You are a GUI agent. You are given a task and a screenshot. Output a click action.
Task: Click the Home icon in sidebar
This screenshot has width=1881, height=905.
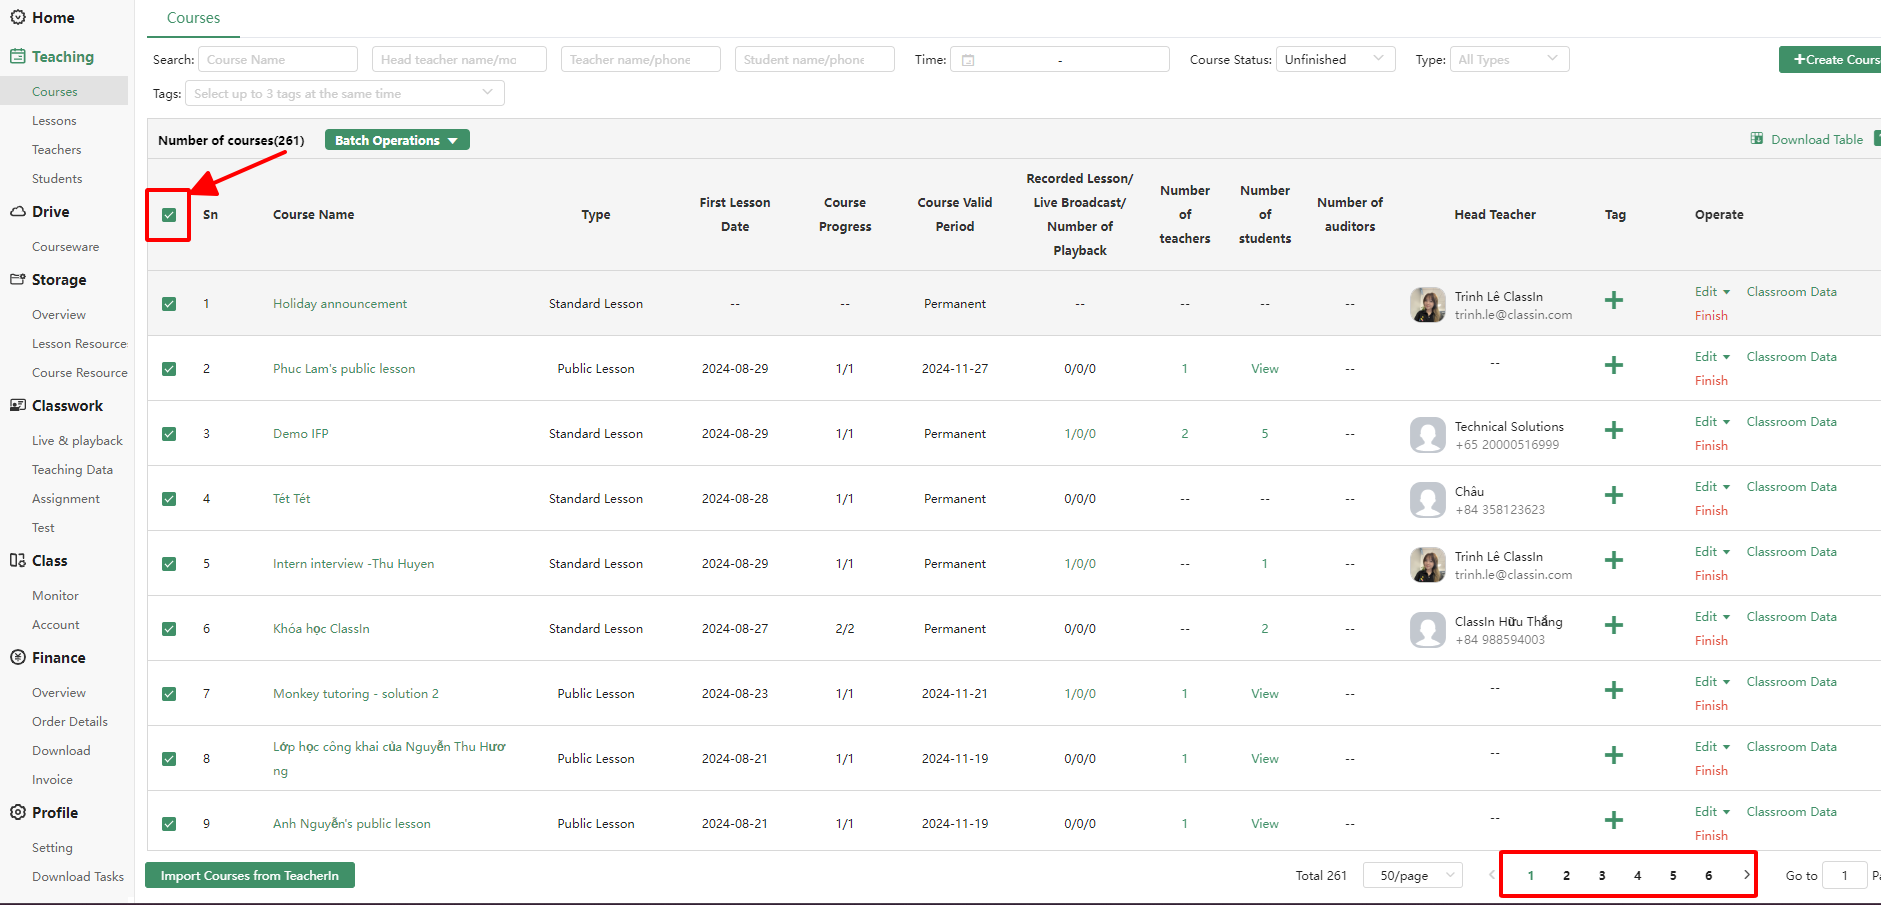[18, 17]
